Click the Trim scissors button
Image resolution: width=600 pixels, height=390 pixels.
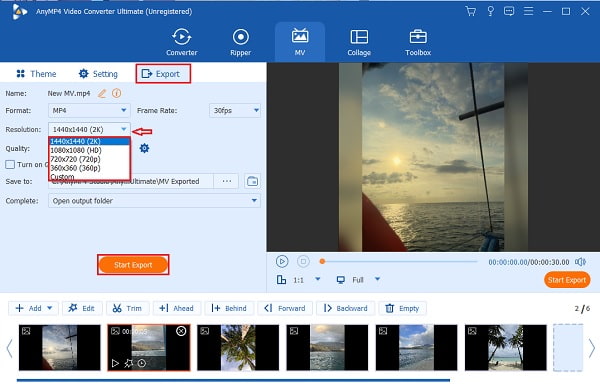(127, 308)
